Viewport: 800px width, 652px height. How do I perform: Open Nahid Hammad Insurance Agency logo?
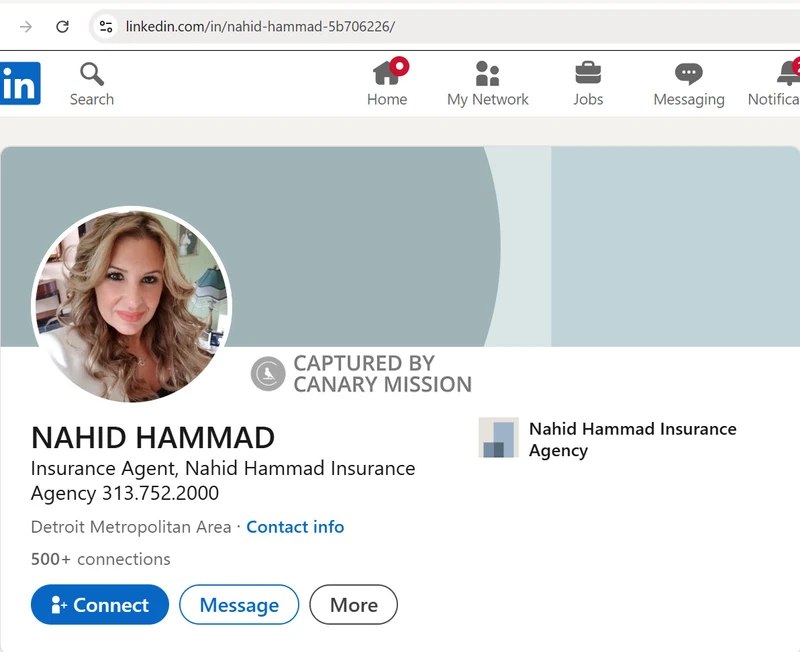(498, 438)
